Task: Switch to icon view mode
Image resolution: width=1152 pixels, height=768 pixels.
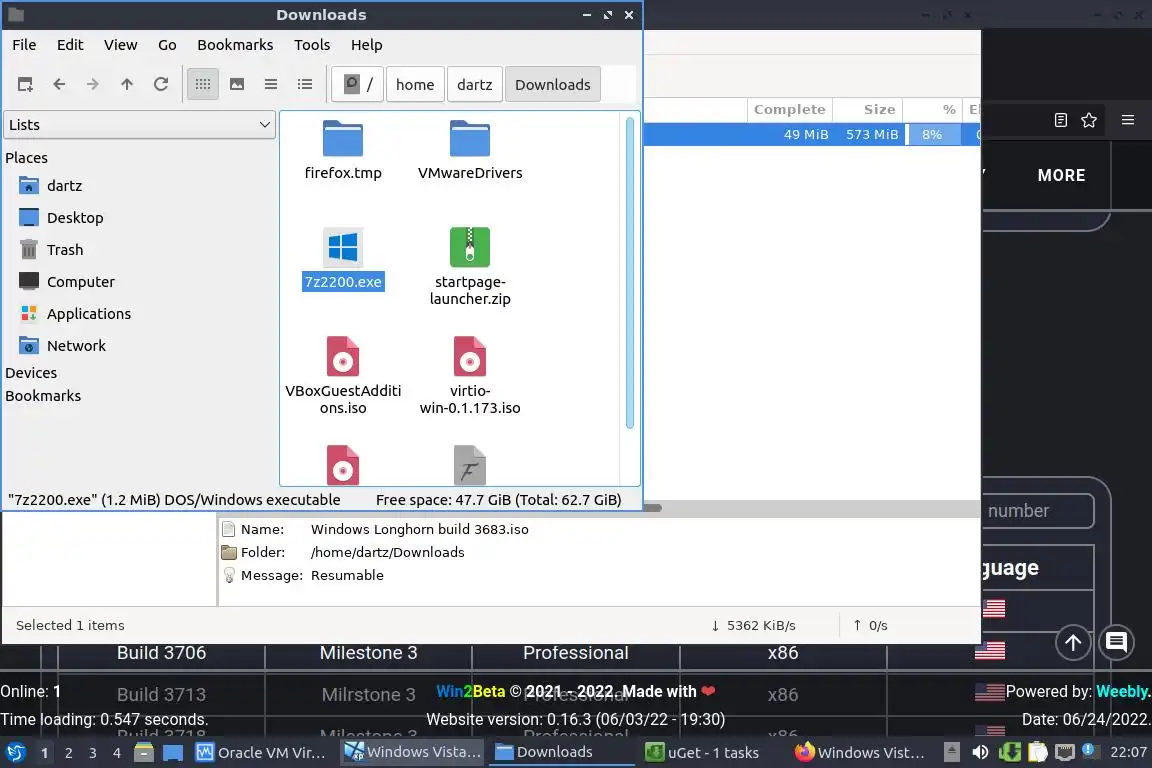Action: (203, 85)
